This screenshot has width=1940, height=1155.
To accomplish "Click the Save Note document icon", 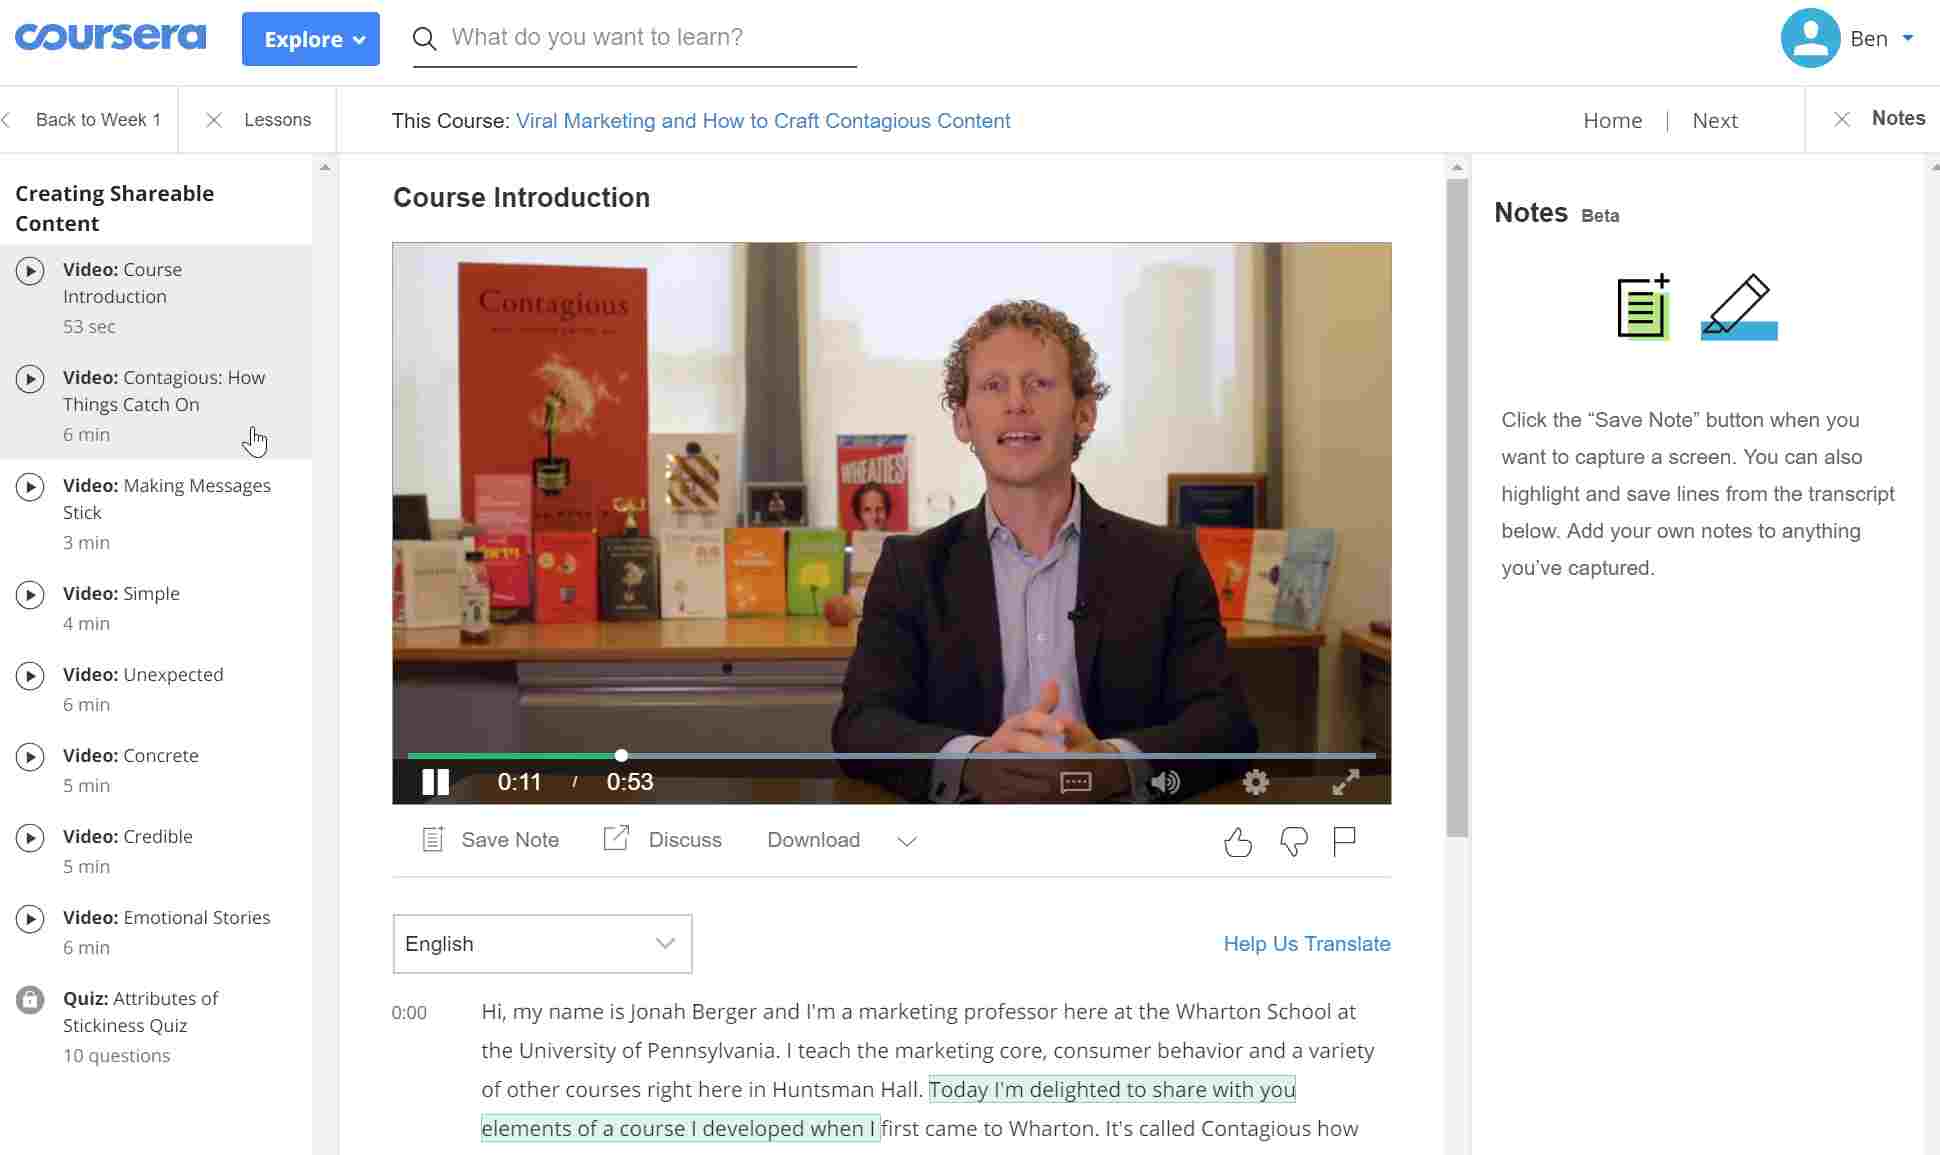I will click(x=433, y=840).
